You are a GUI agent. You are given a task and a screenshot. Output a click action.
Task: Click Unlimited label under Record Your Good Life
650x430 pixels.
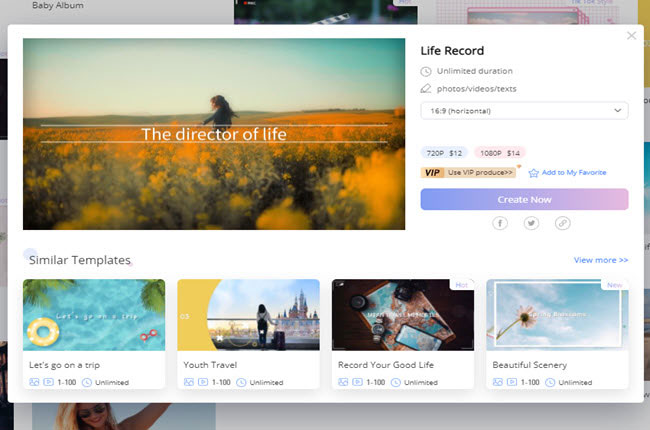click(421, 382)
